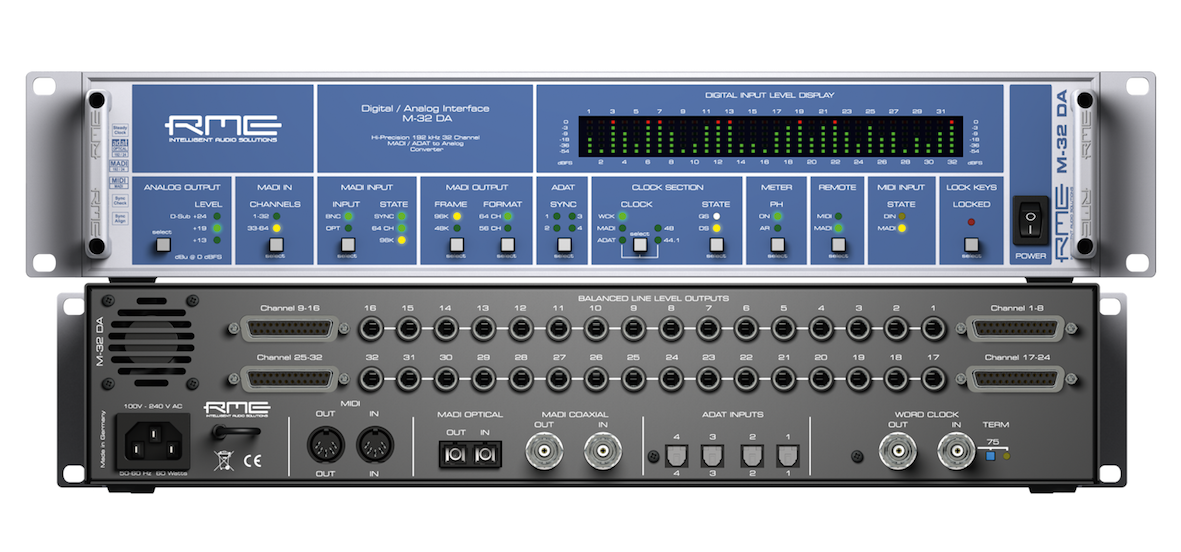Click the 'BALANCED LINE LEVEL OUTPUTS' label
The height and width of the screenshot is (552, 1181).
coord(652,299)
